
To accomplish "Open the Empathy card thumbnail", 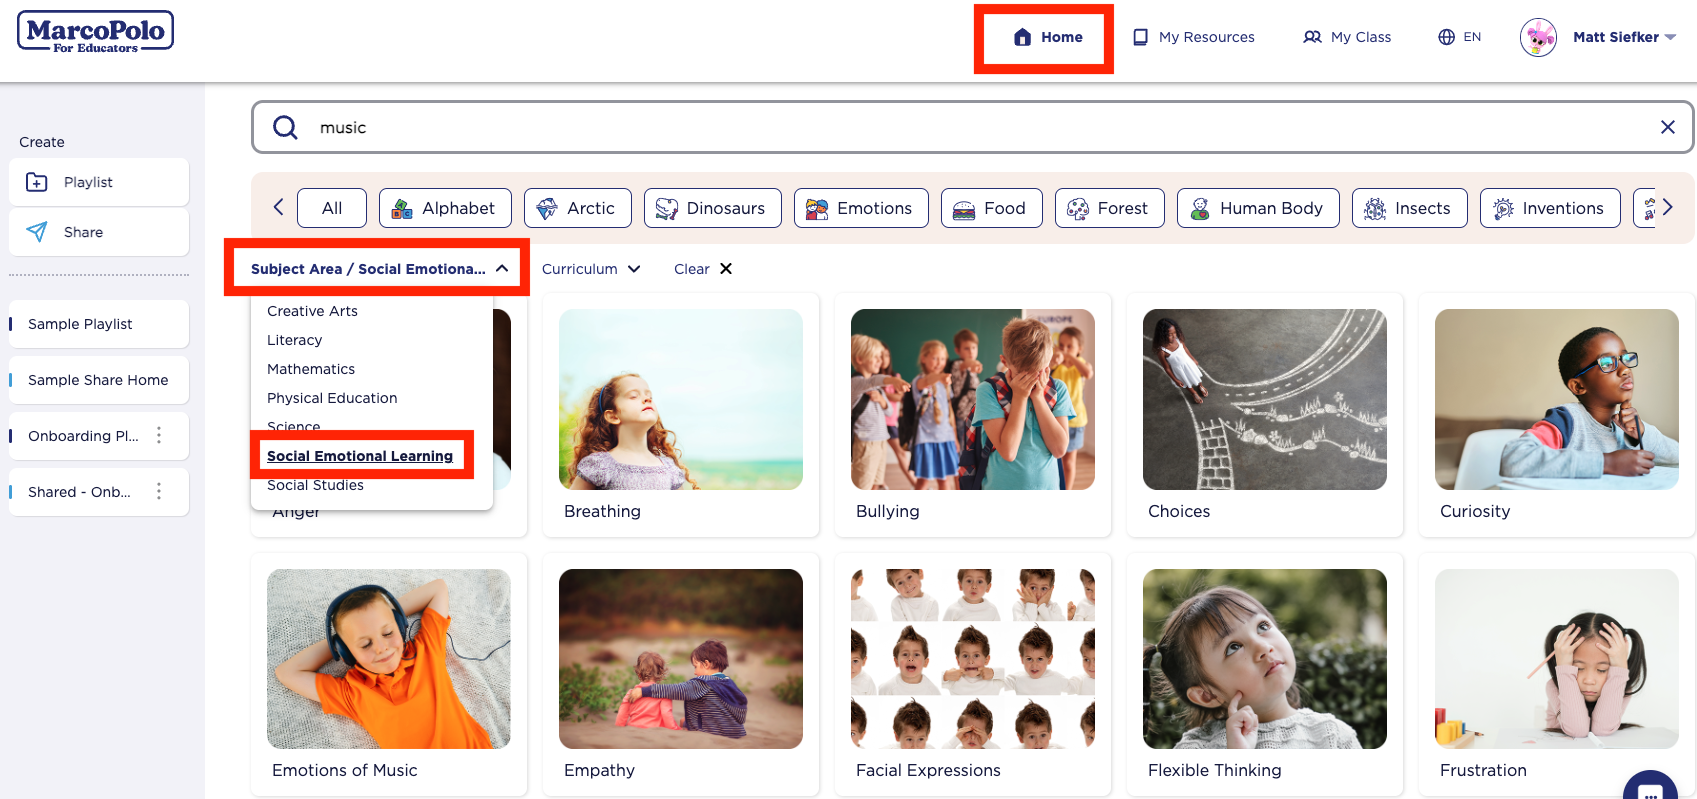I will (x=681, y=659).
